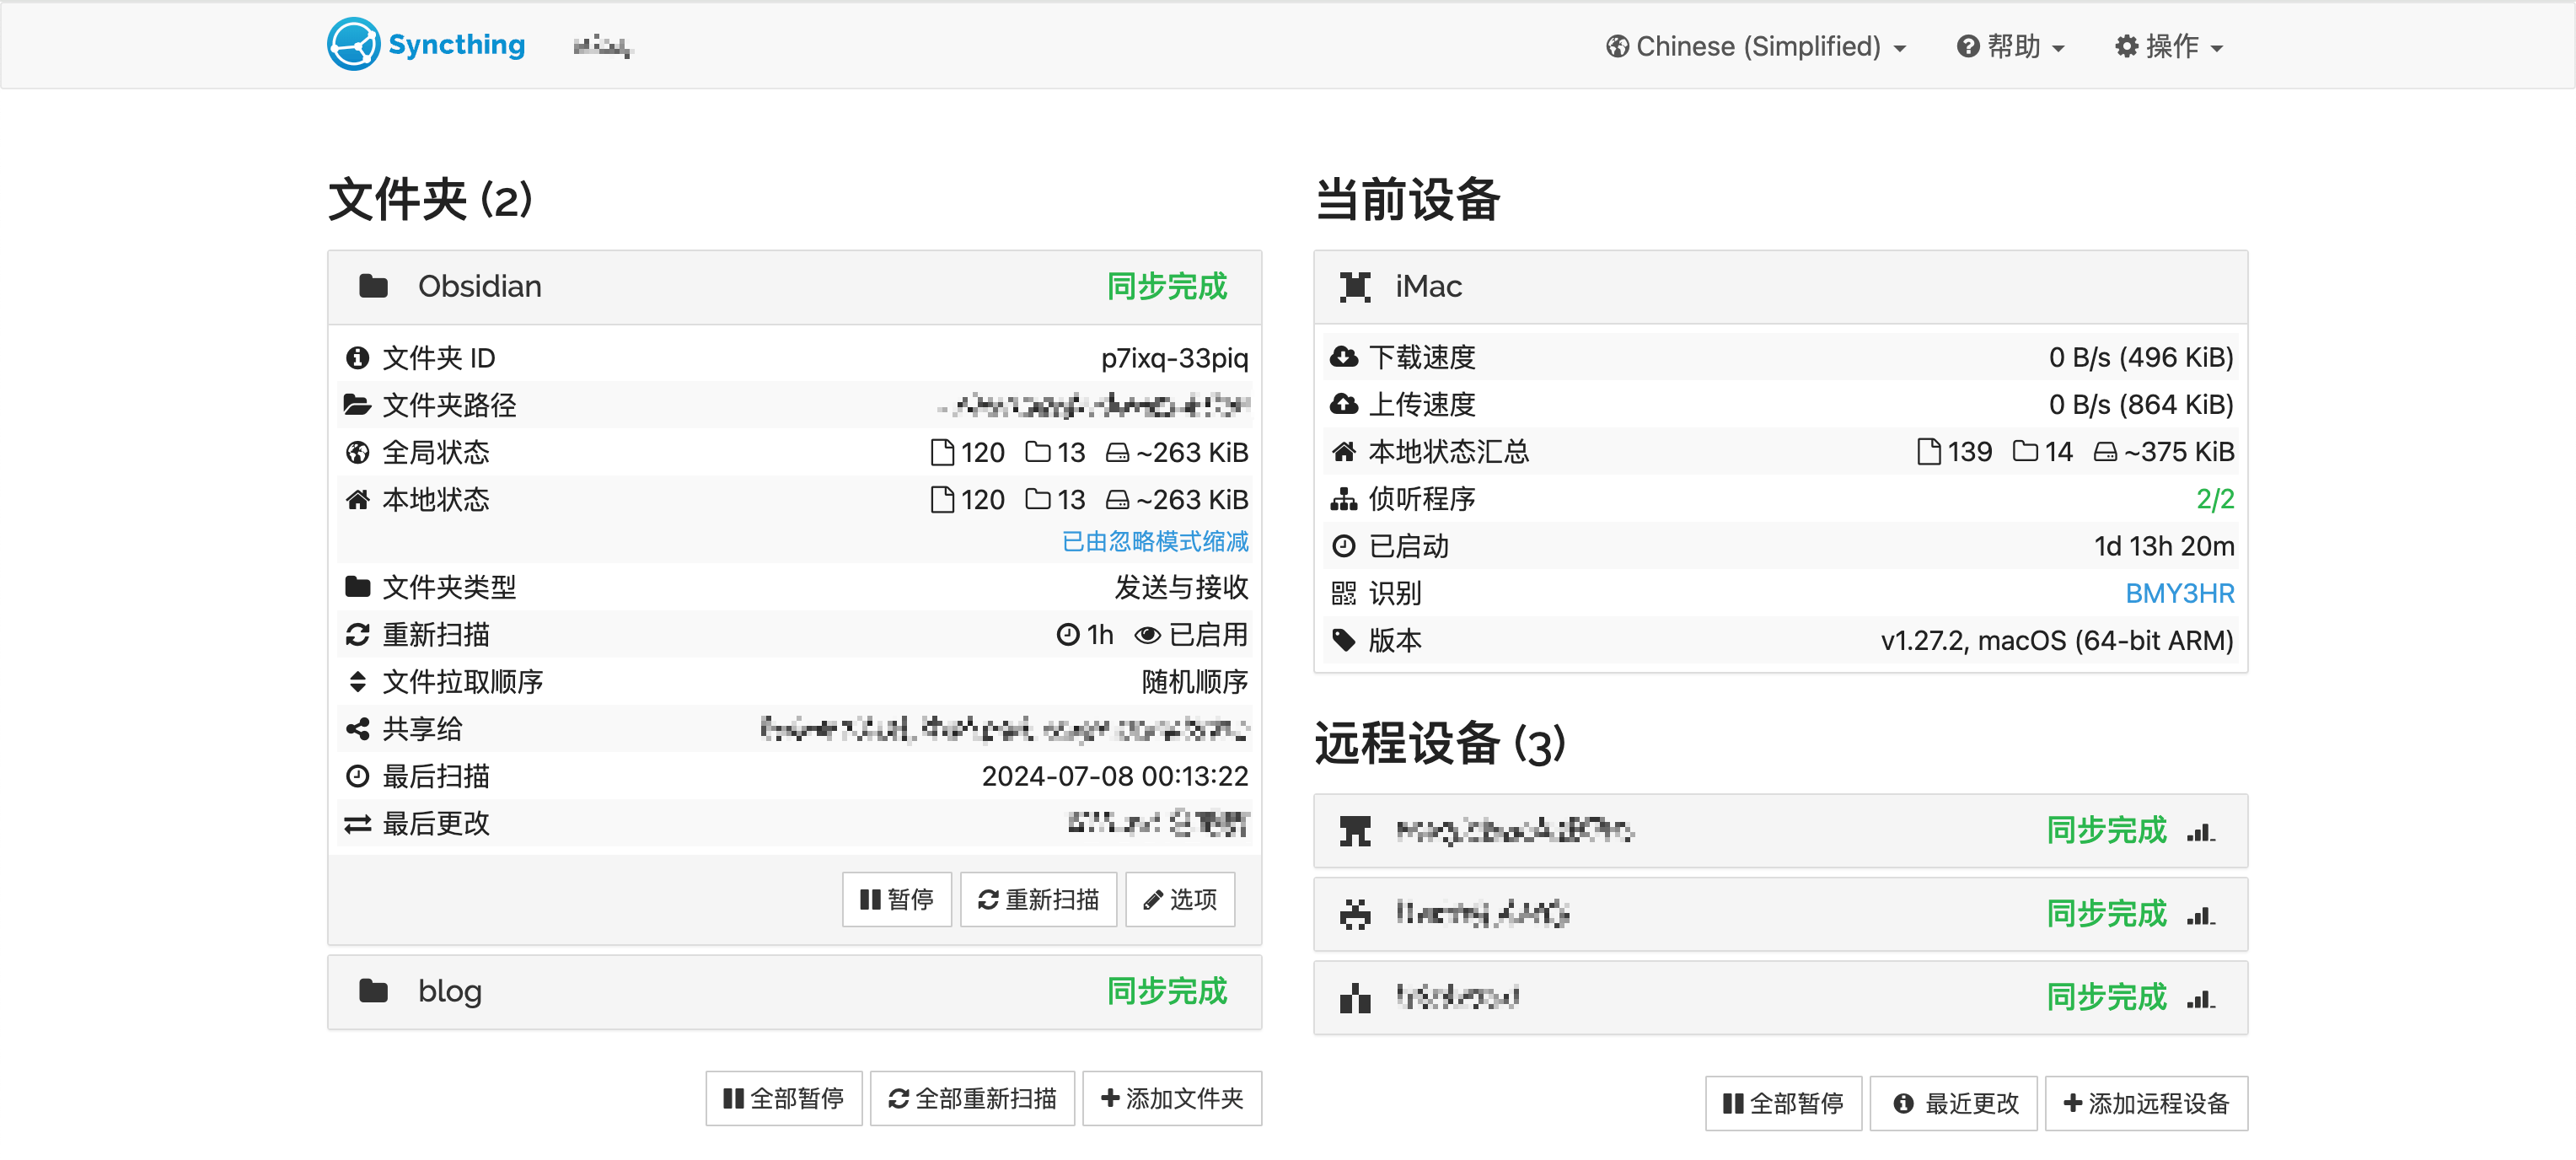
Task: Open Obsidian folder 选项 edit button
Action: (1180, 899)
